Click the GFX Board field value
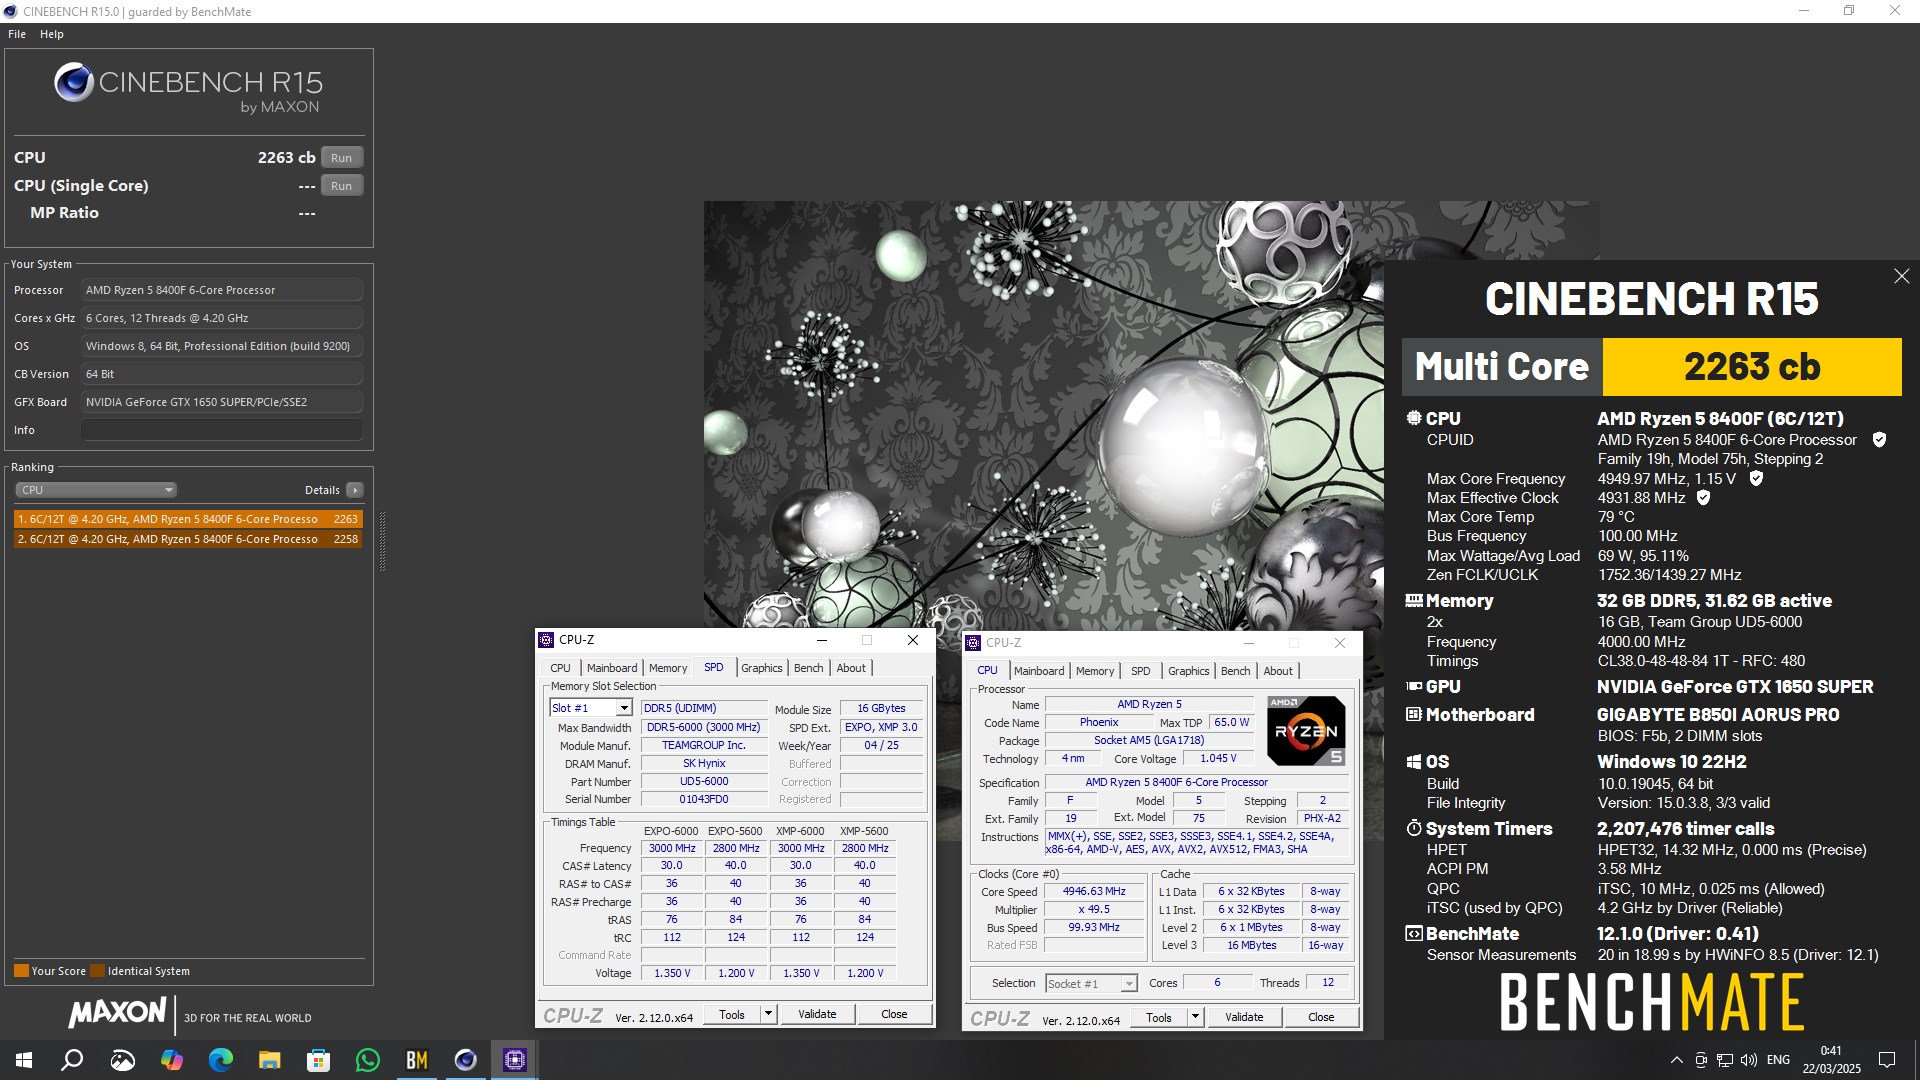Viewport: 1920px width, 1080px height. click(x=222, y=402)
